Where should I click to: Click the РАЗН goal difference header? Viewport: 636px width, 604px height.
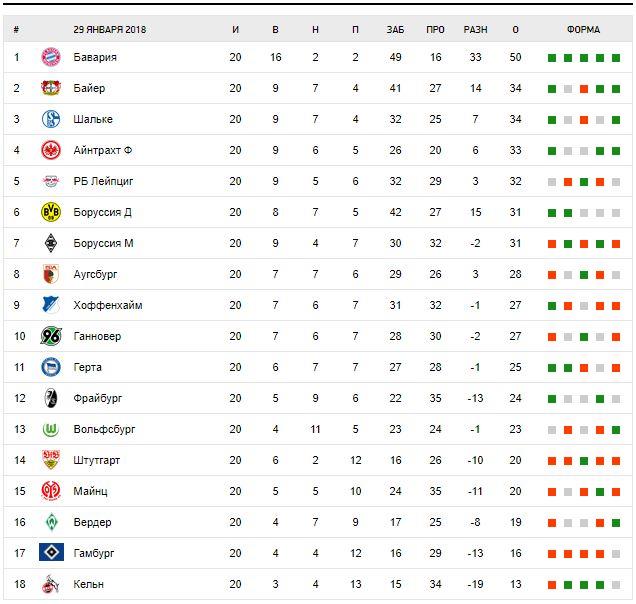click(x=475, y=30)
